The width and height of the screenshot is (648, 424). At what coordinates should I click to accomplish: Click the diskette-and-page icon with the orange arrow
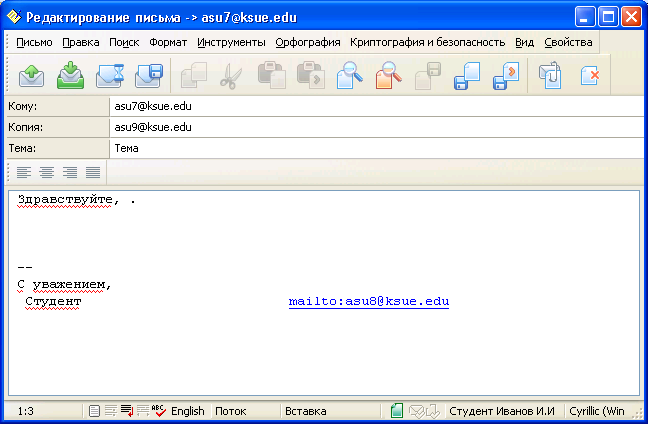point(506,76)
